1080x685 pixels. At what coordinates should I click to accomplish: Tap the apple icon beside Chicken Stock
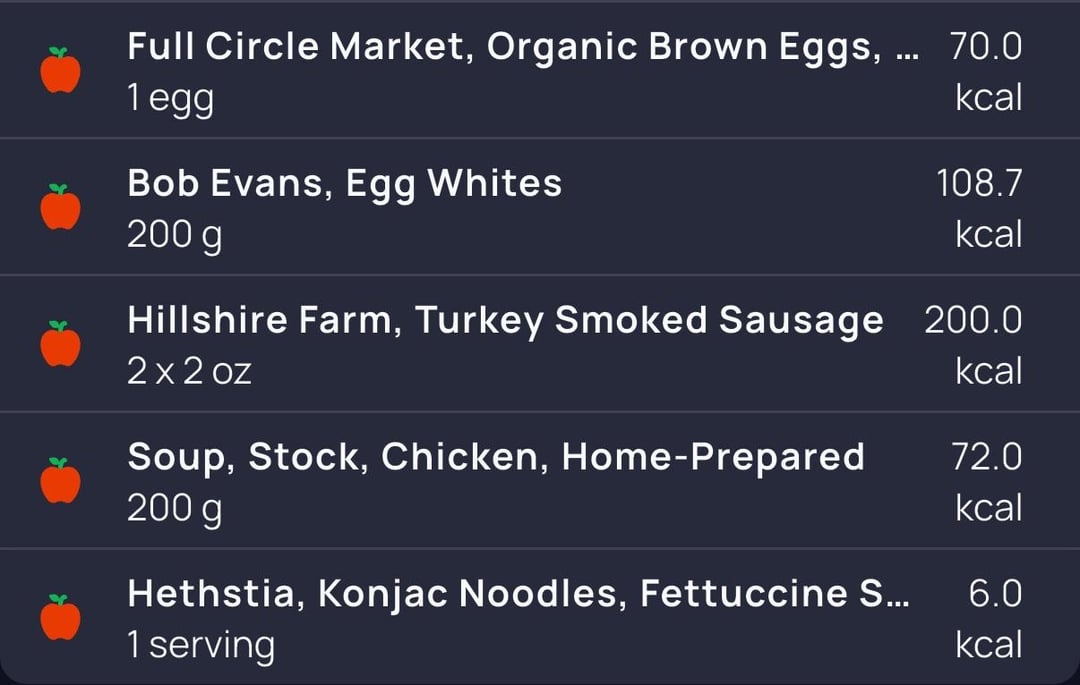coord(61,481)
